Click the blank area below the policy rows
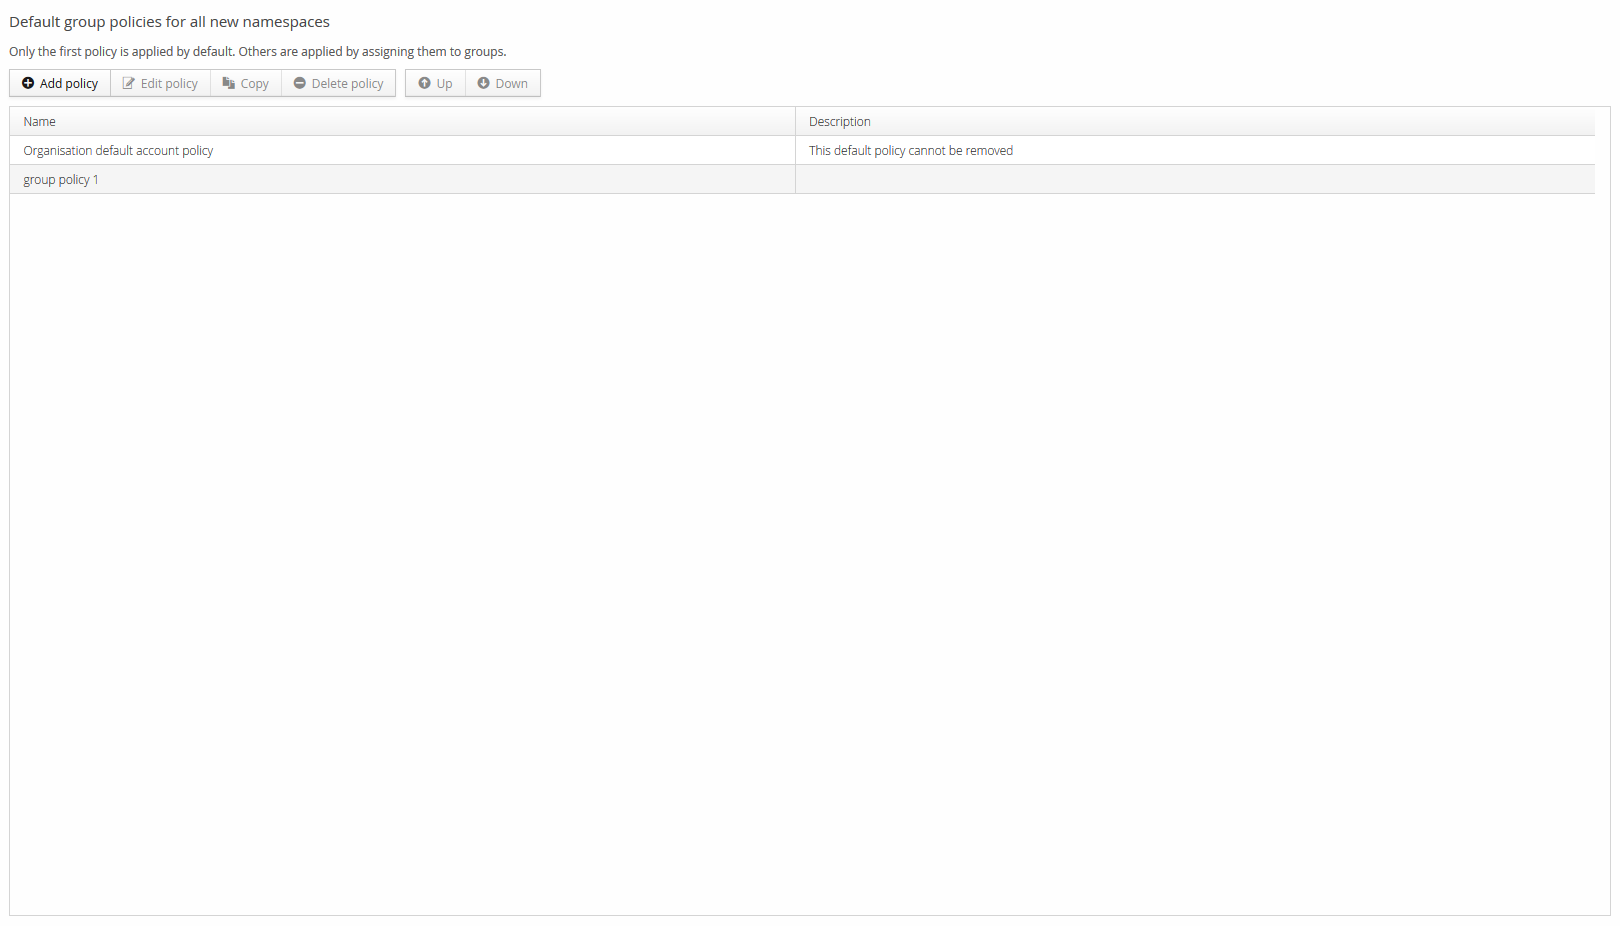 (800, 550)
